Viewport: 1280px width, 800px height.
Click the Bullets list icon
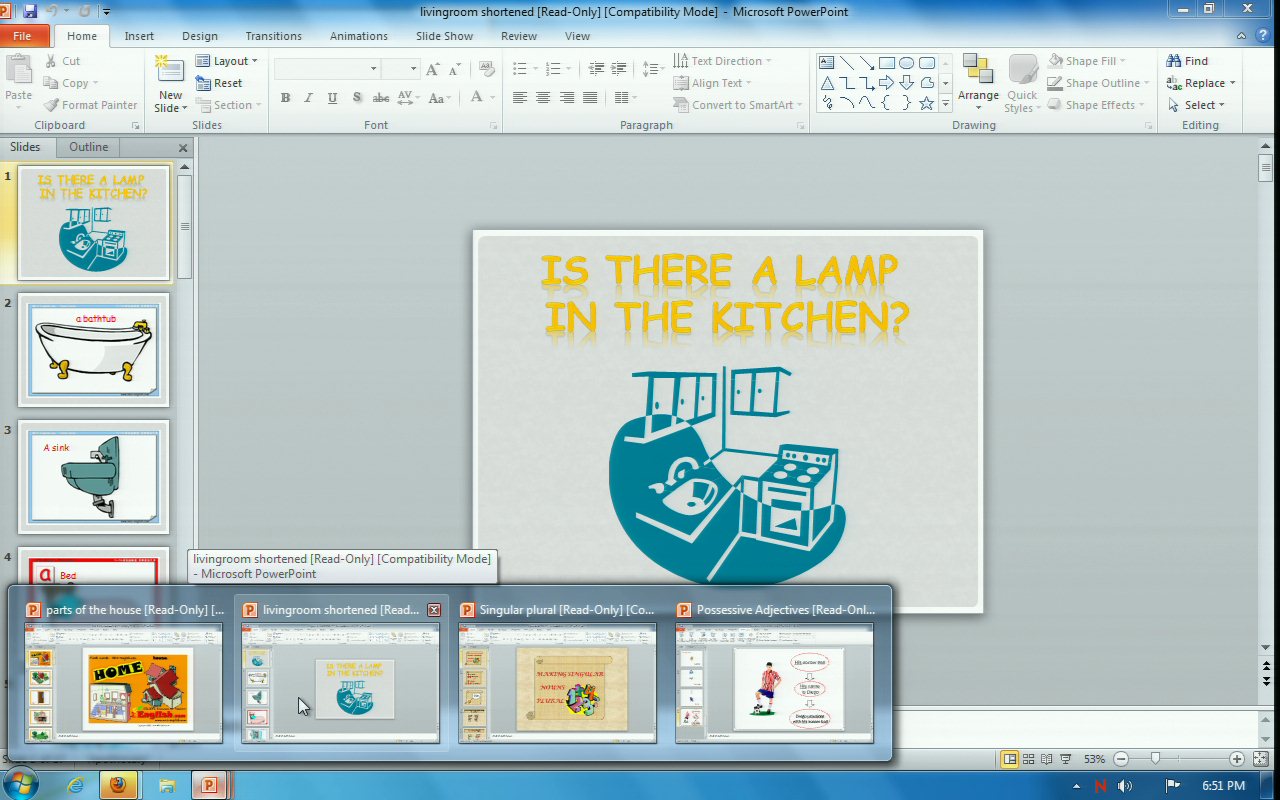520,68
